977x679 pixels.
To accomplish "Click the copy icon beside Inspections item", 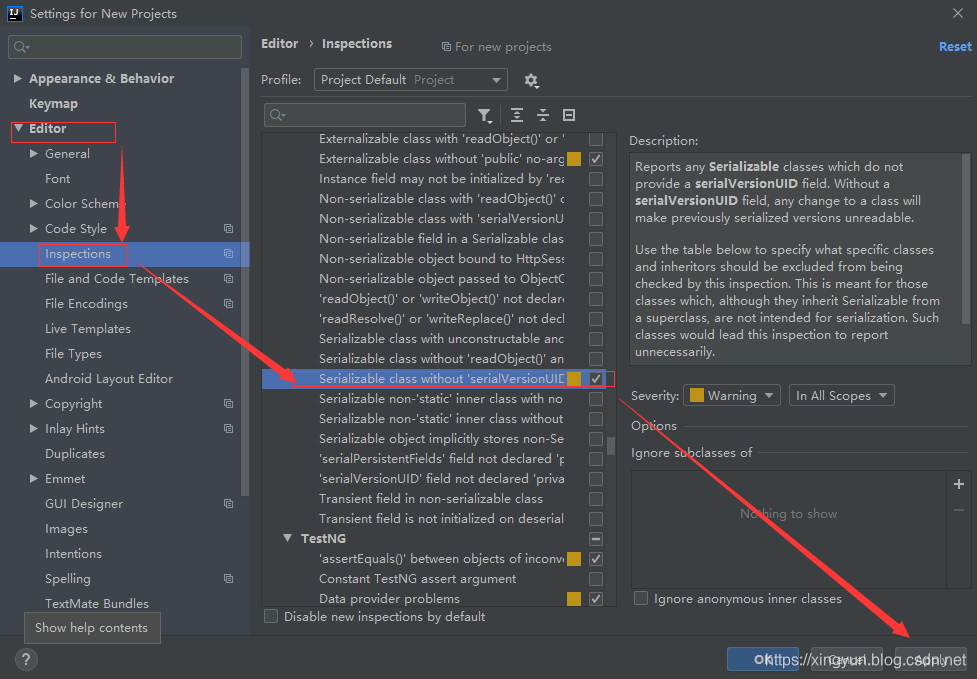I will coord(229,254).
